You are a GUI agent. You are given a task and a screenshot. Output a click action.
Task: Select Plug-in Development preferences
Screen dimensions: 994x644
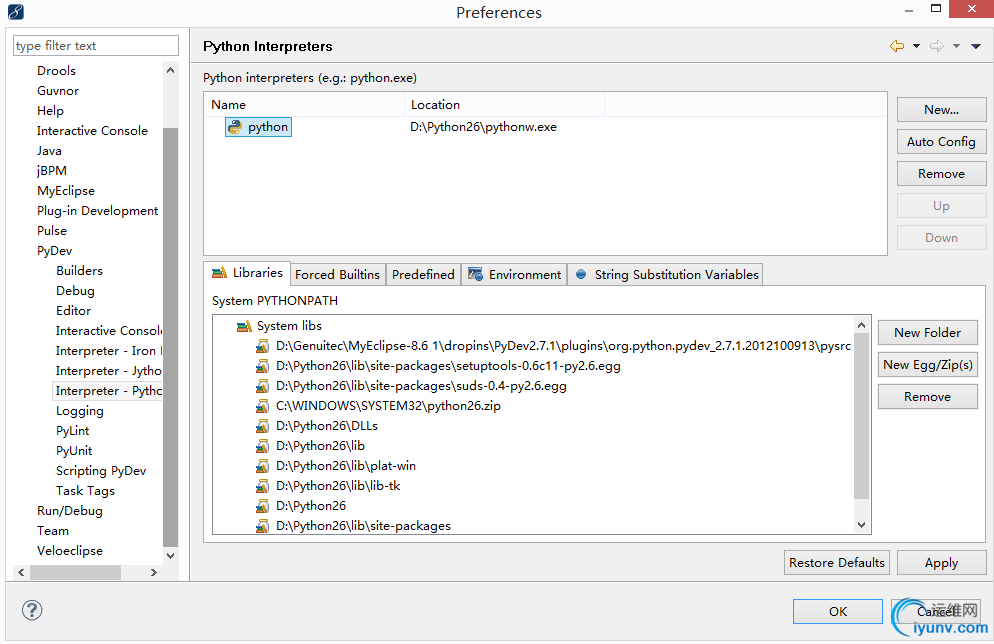click(98, 211)
